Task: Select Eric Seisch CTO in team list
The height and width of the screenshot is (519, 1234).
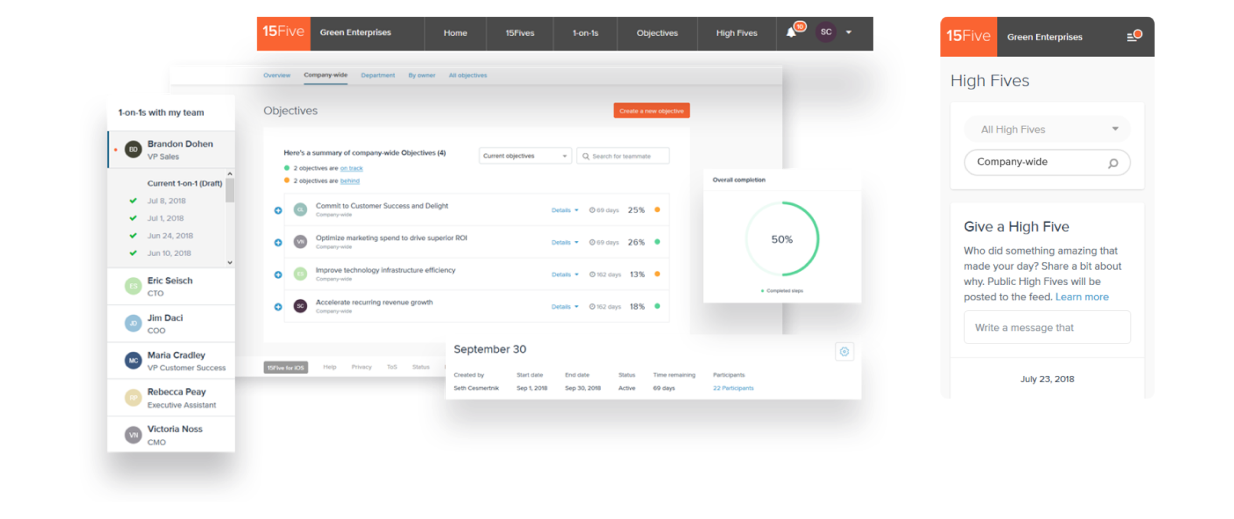Action: [x=171, y=286]
